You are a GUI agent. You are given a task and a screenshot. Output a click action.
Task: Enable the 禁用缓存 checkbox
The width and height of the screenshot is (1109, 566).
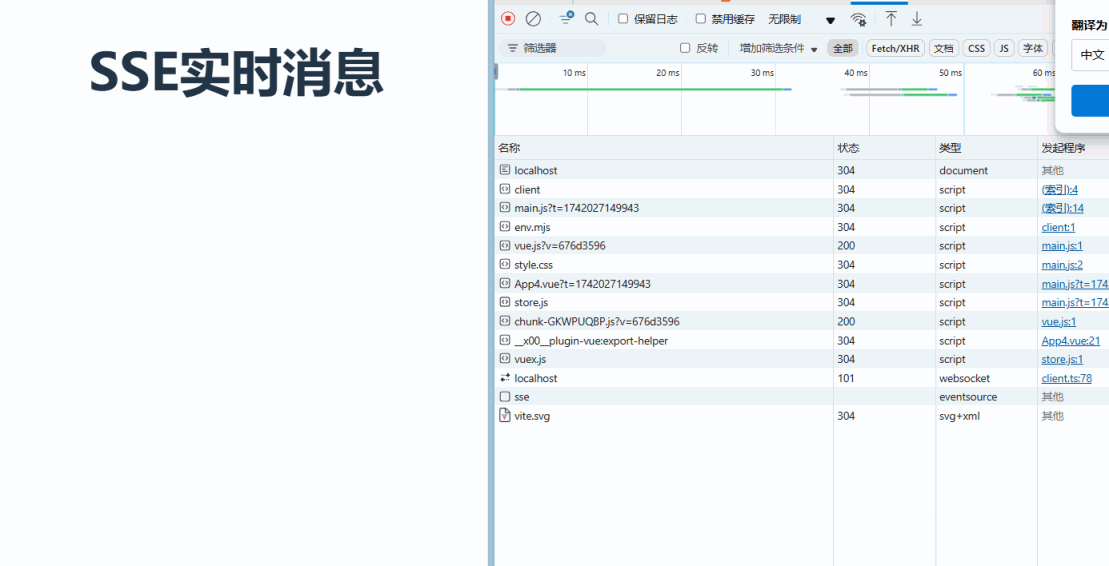[701, 19]
